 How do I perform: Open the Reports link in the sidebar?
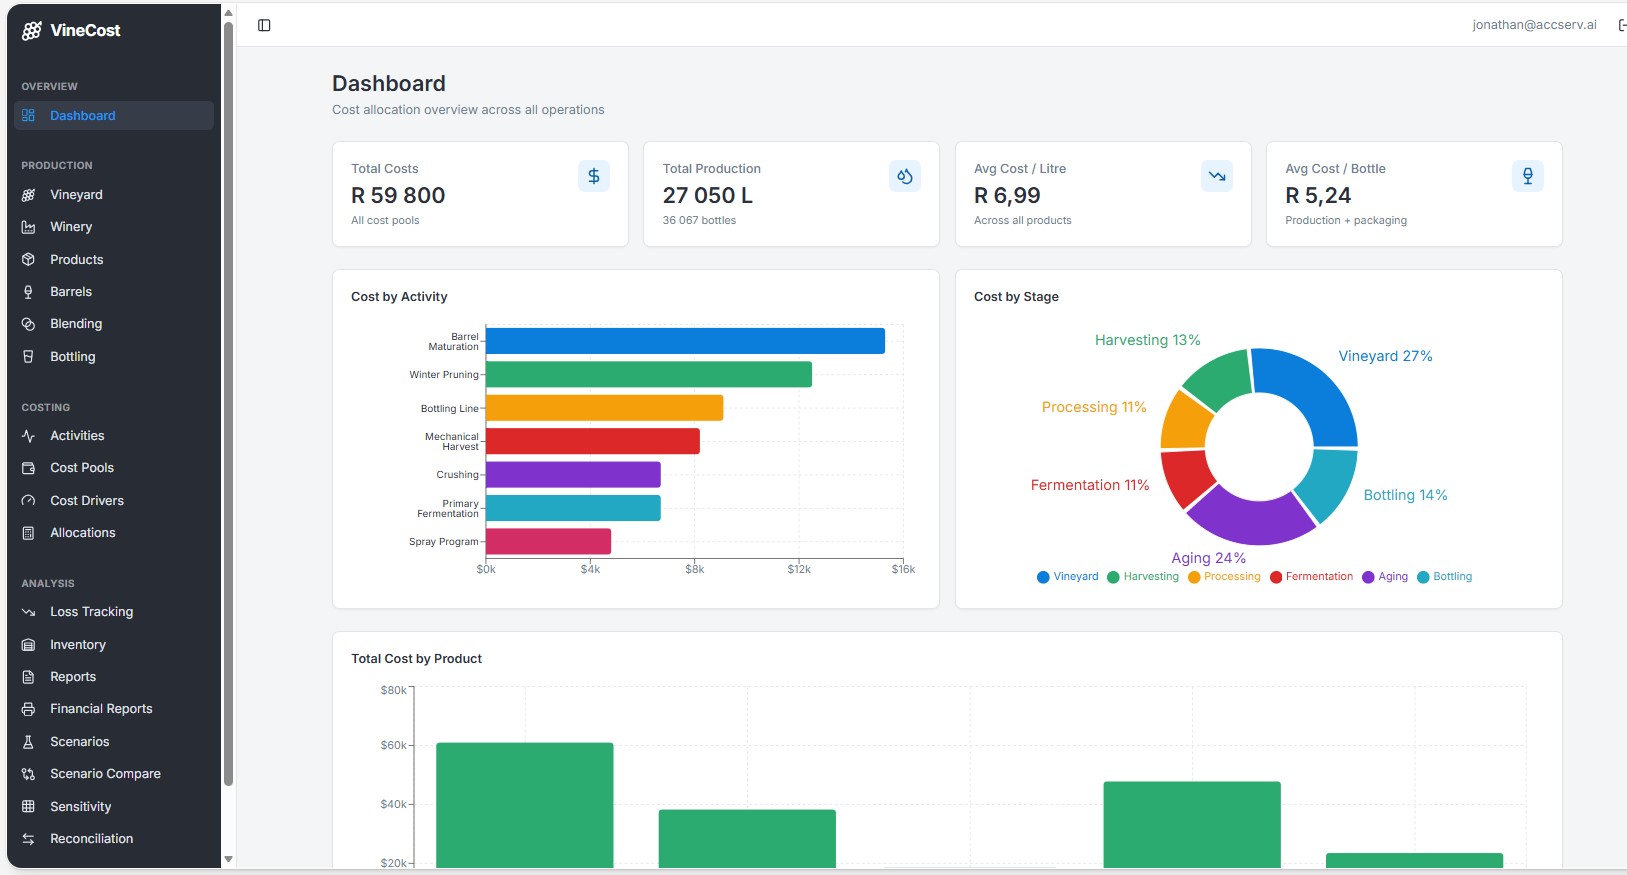(114, 677)
